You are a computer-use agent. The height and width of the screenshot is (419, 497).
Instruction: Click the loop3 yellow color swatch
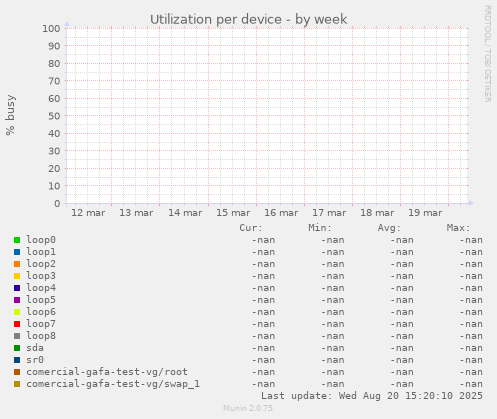pyautogui.click(x=17, y=276)
